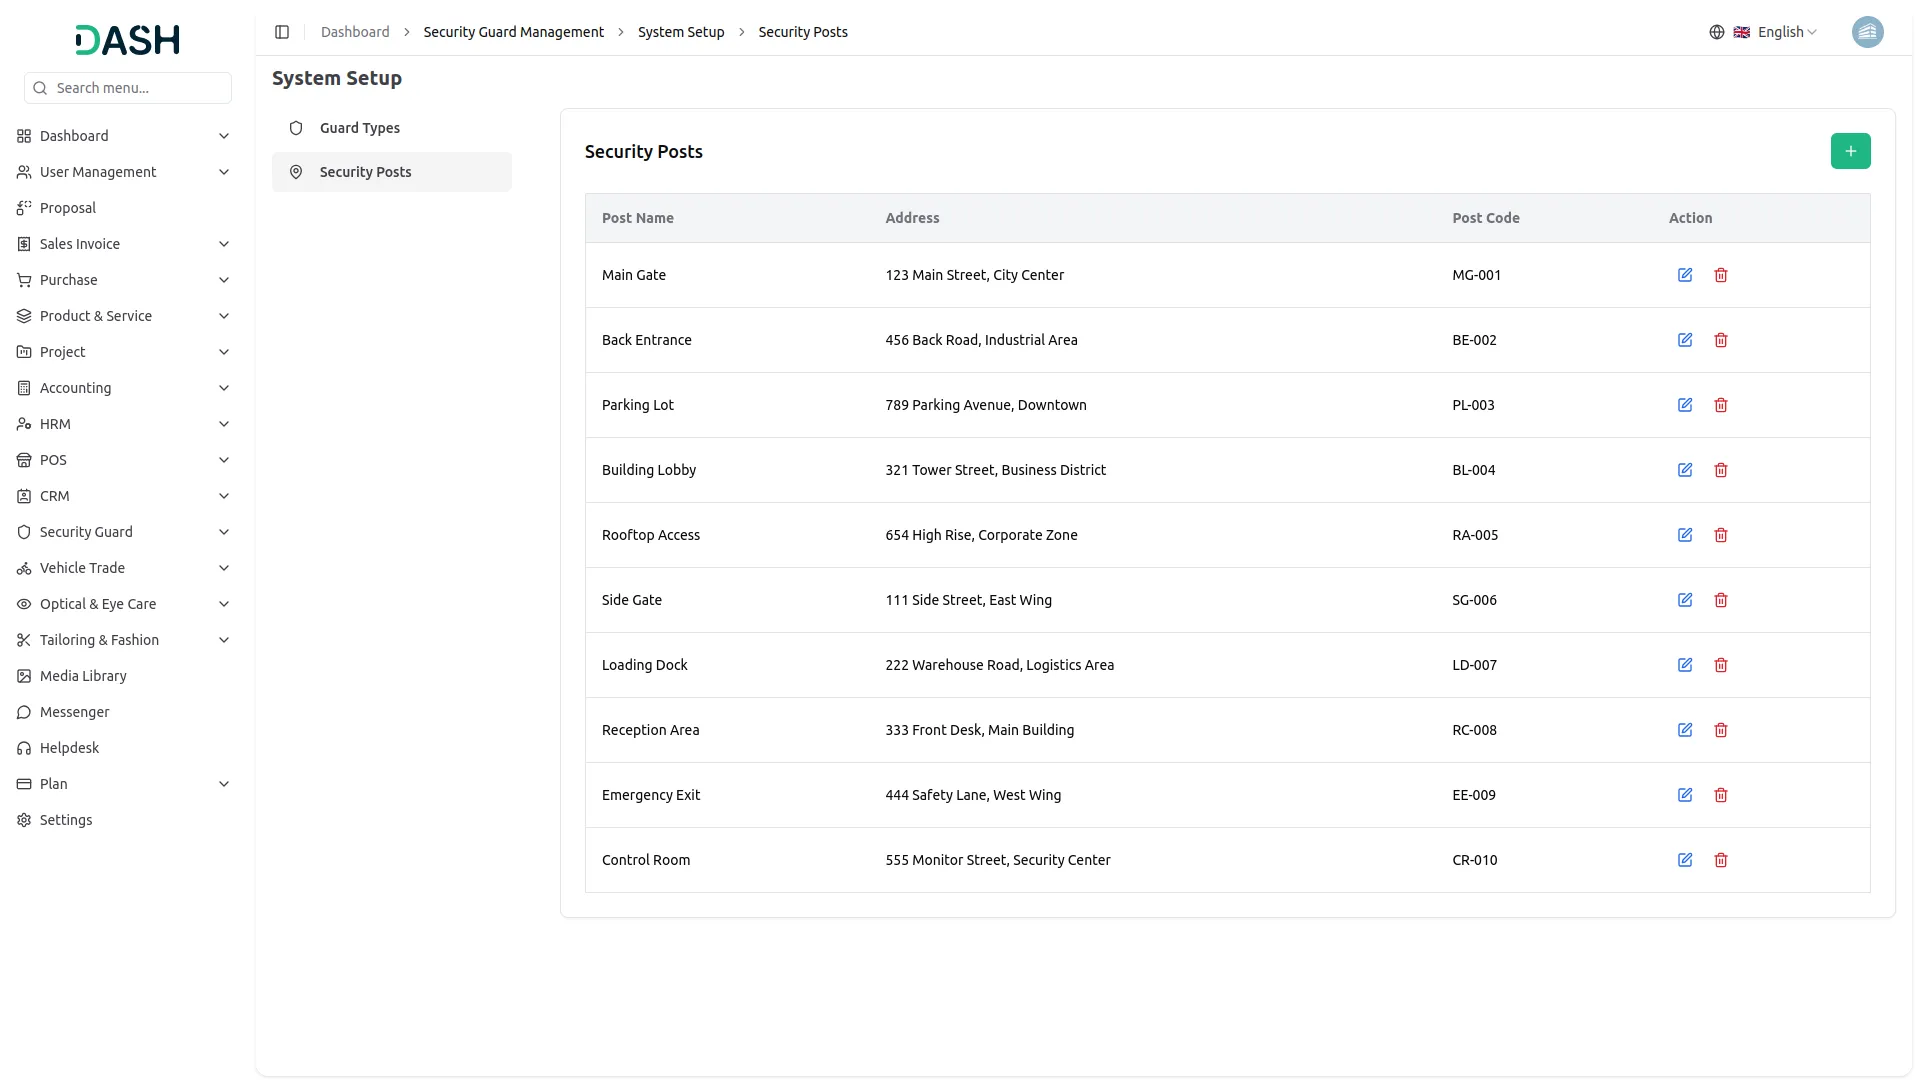The image size is (1920, 1080).
Task: Open Settings in the sidebar
Action: pyautogui.click(x=66, y=820)
